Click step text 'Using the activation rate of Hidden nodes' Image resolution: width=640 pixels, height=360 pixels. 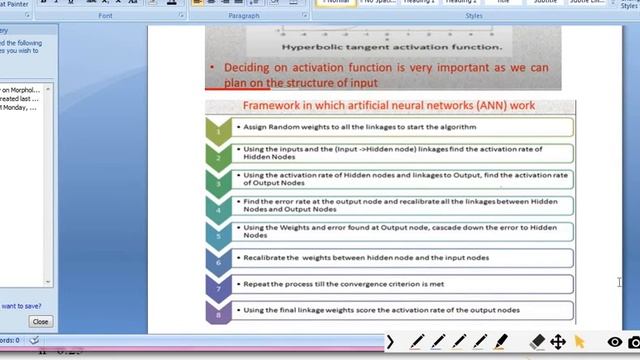pos(405,179)
